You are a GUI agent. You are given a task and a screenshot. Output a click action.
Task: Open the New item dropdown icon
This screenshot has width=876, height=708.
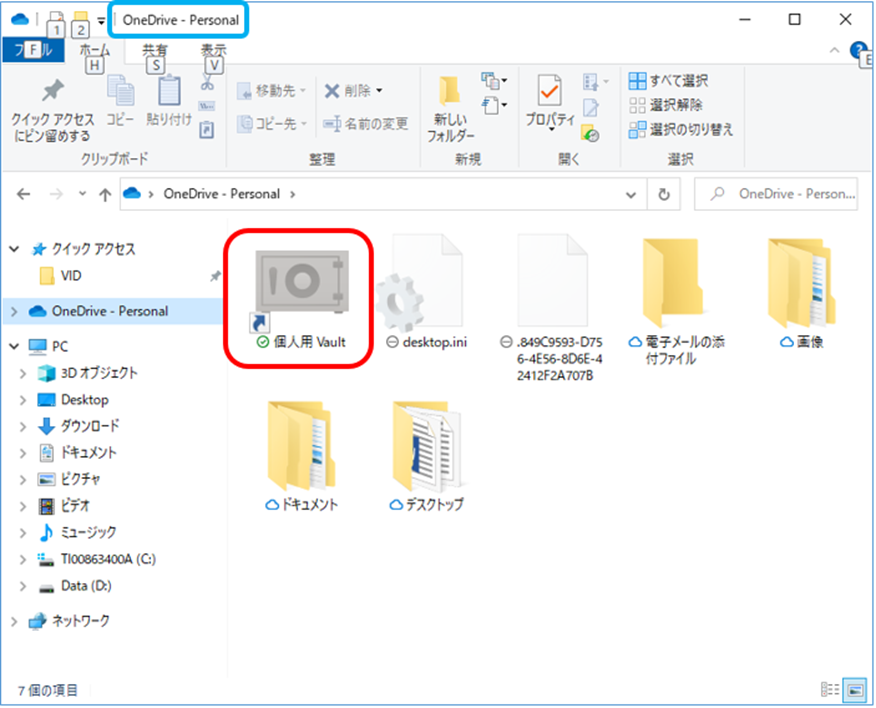[494, 81]
